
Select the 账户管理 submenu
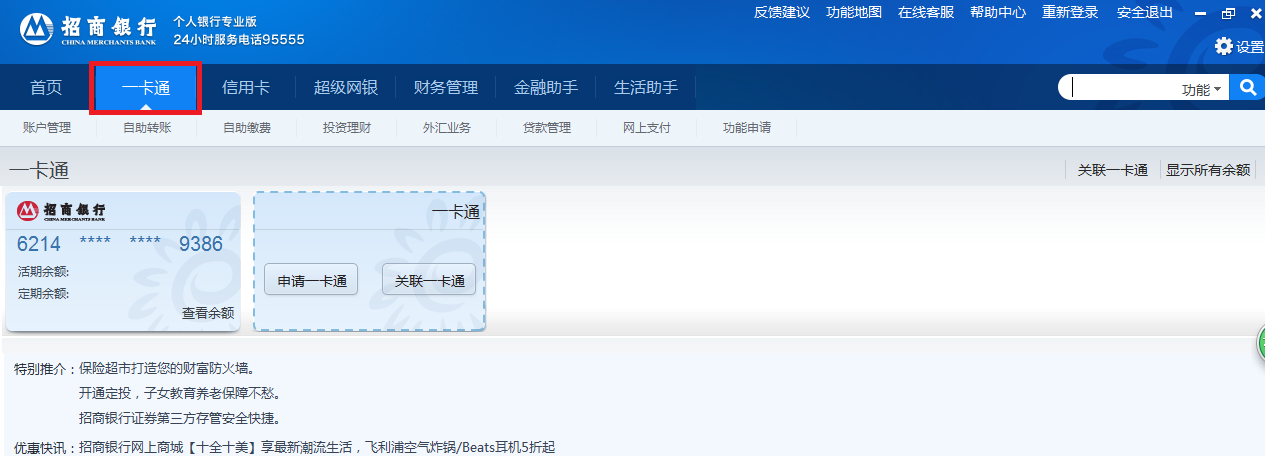pos(47,128)
